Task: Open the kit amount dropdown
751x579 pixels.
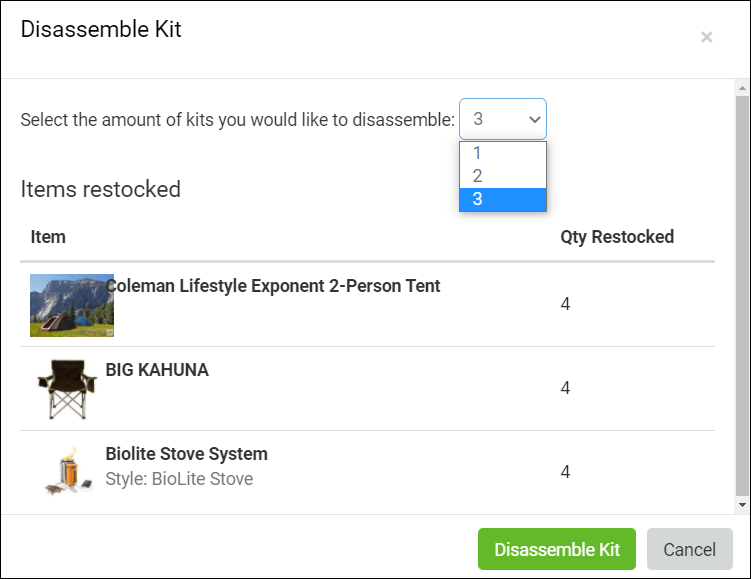Action: pyautogui.click(x=503, y=119)
